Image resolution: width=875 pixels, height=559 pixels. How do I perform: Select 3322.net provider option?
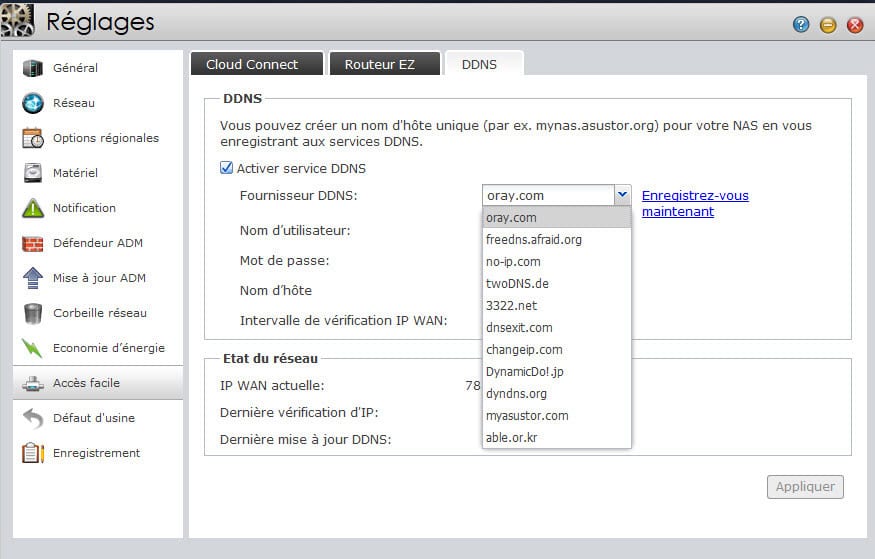pos(556,306)
